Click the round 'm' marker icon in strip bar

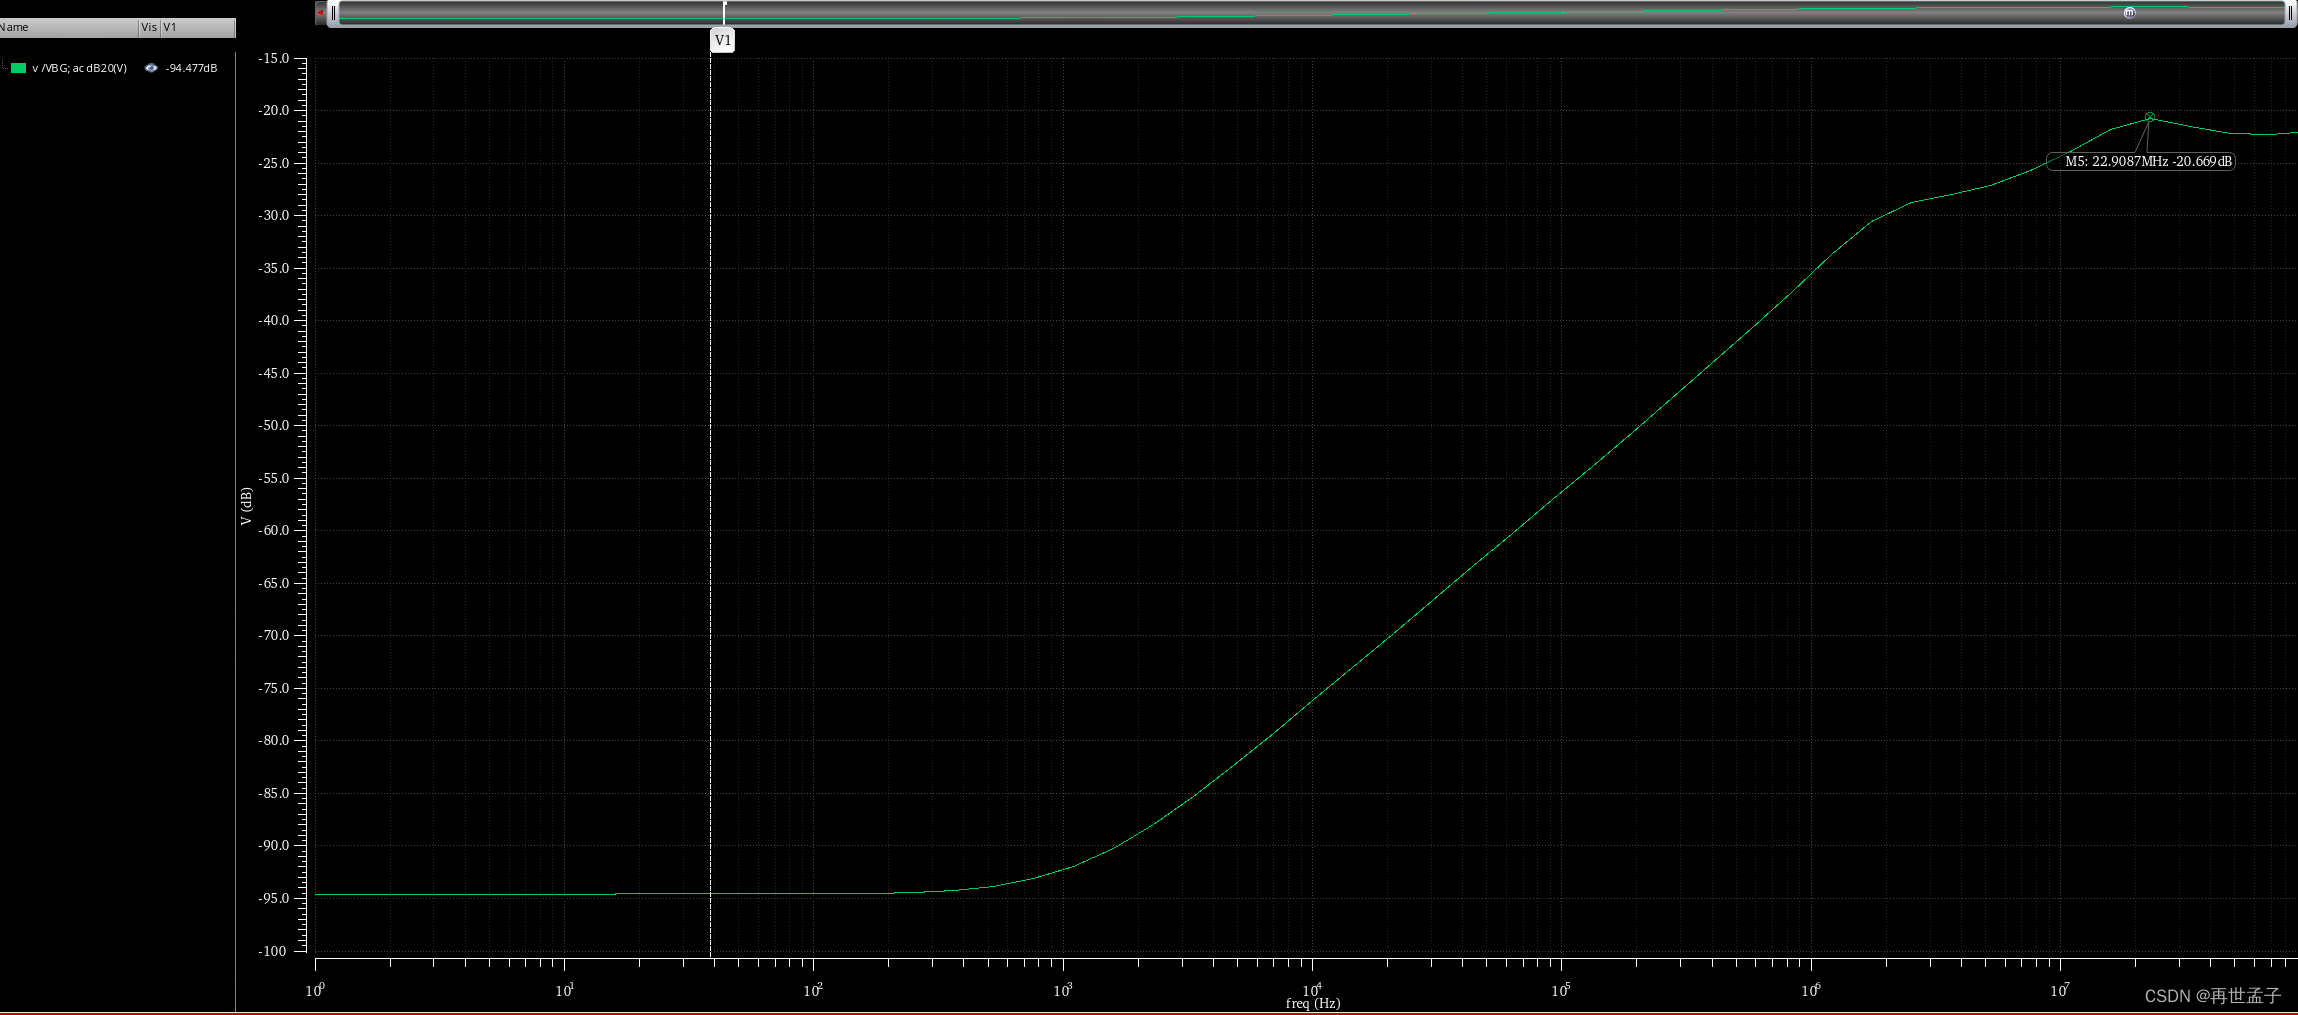coord(2129,13)
